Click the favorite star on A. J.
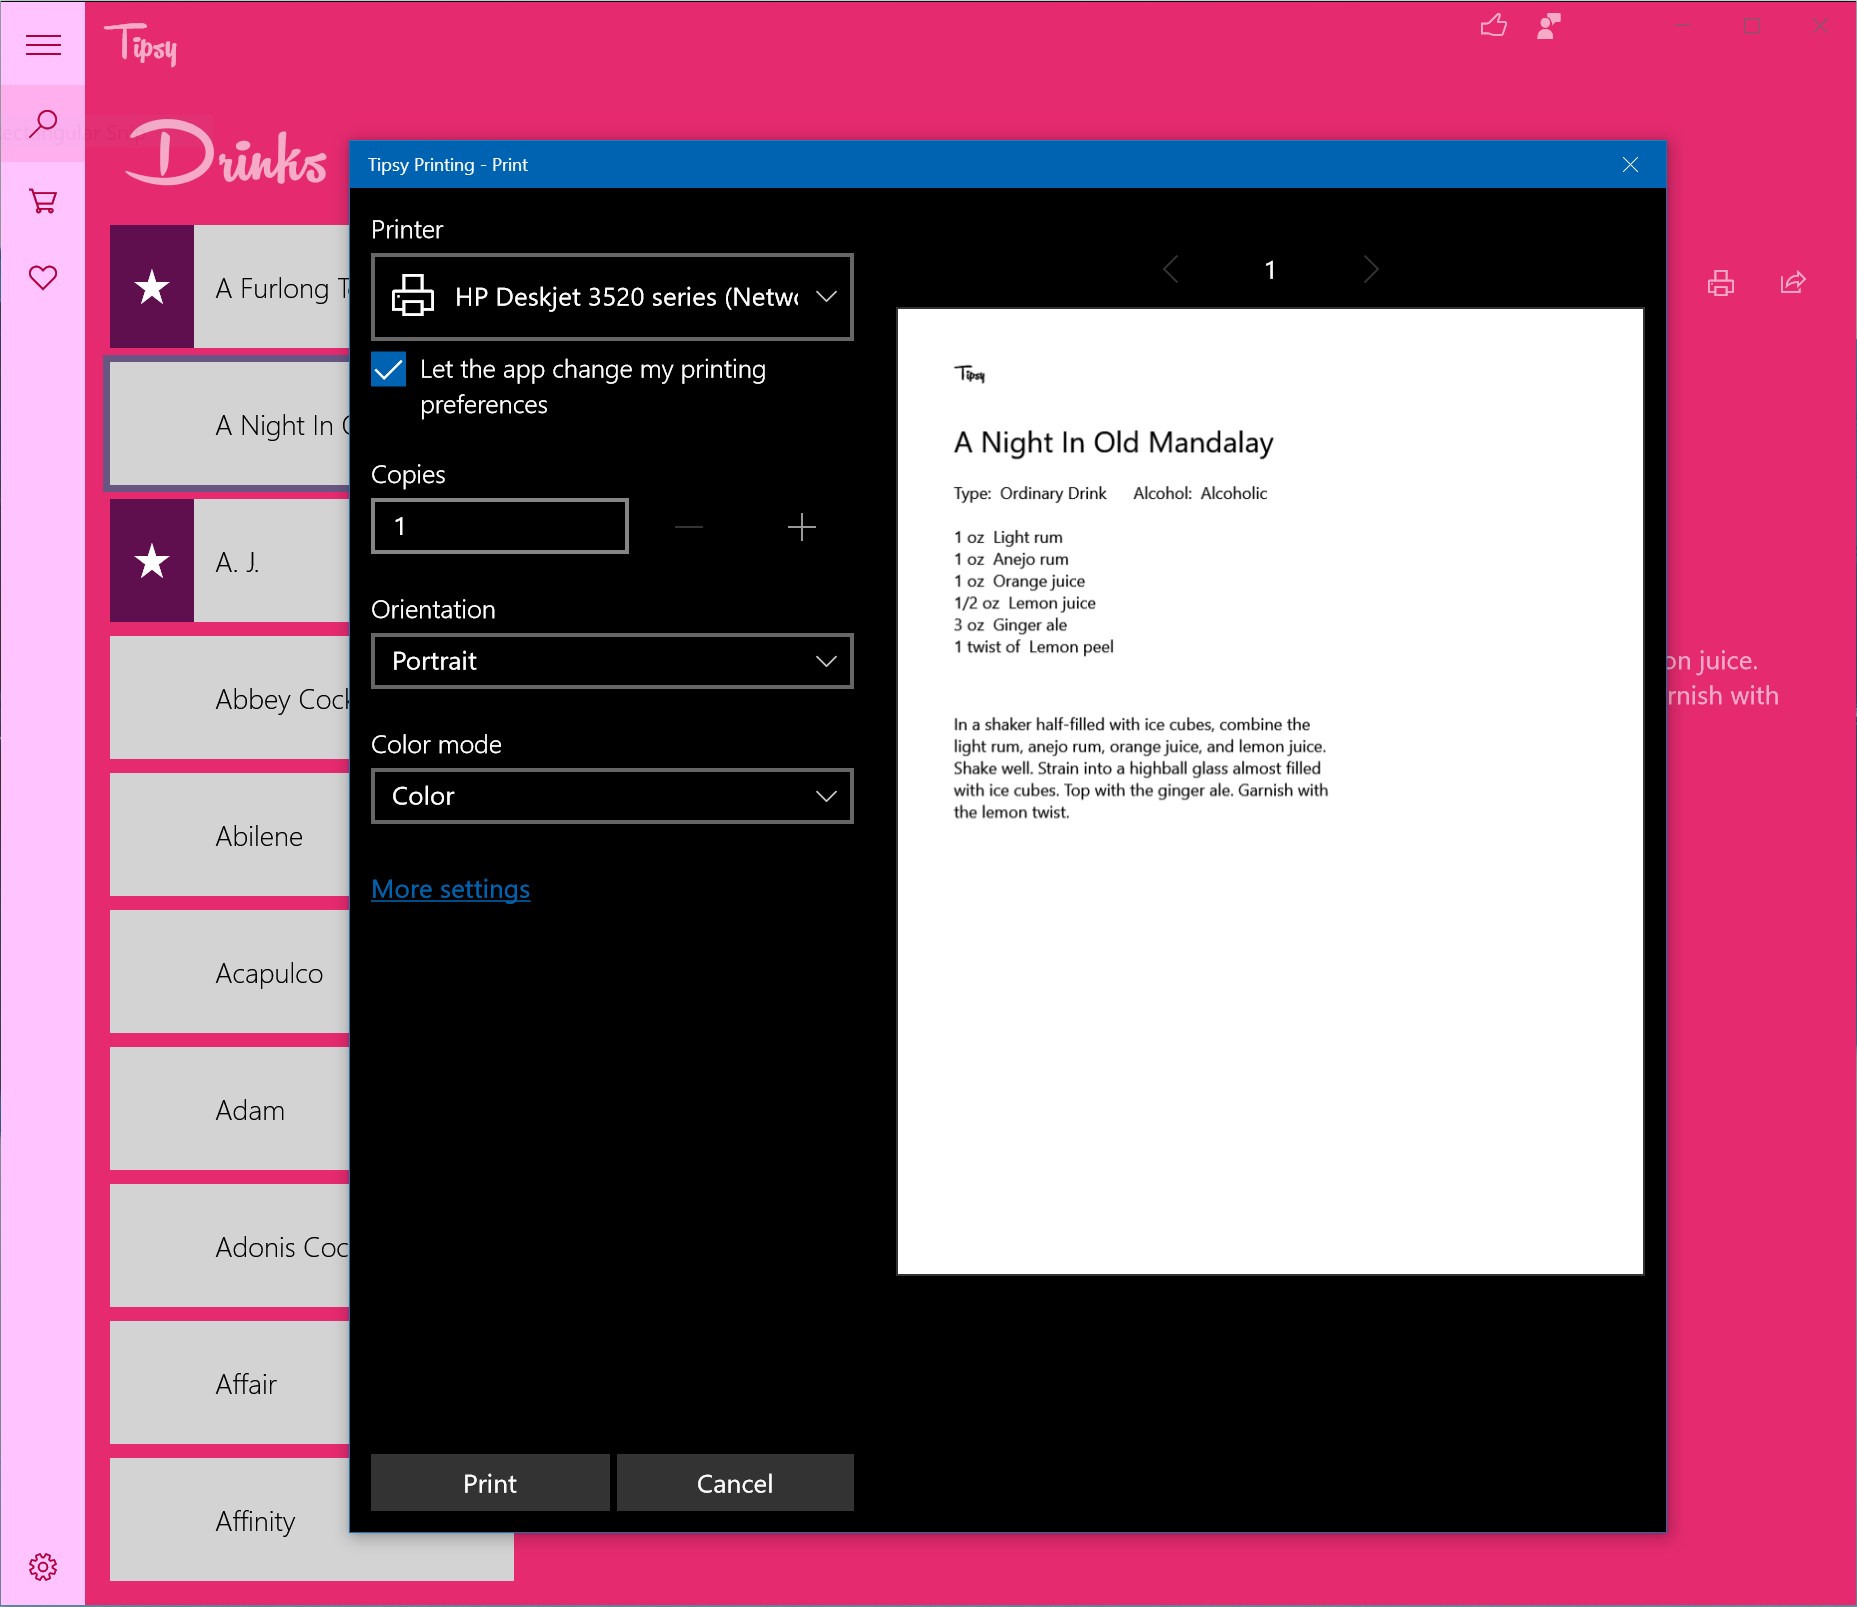Image resolution: width=1857 pixels, height=1607 pixels. [152, 561]
